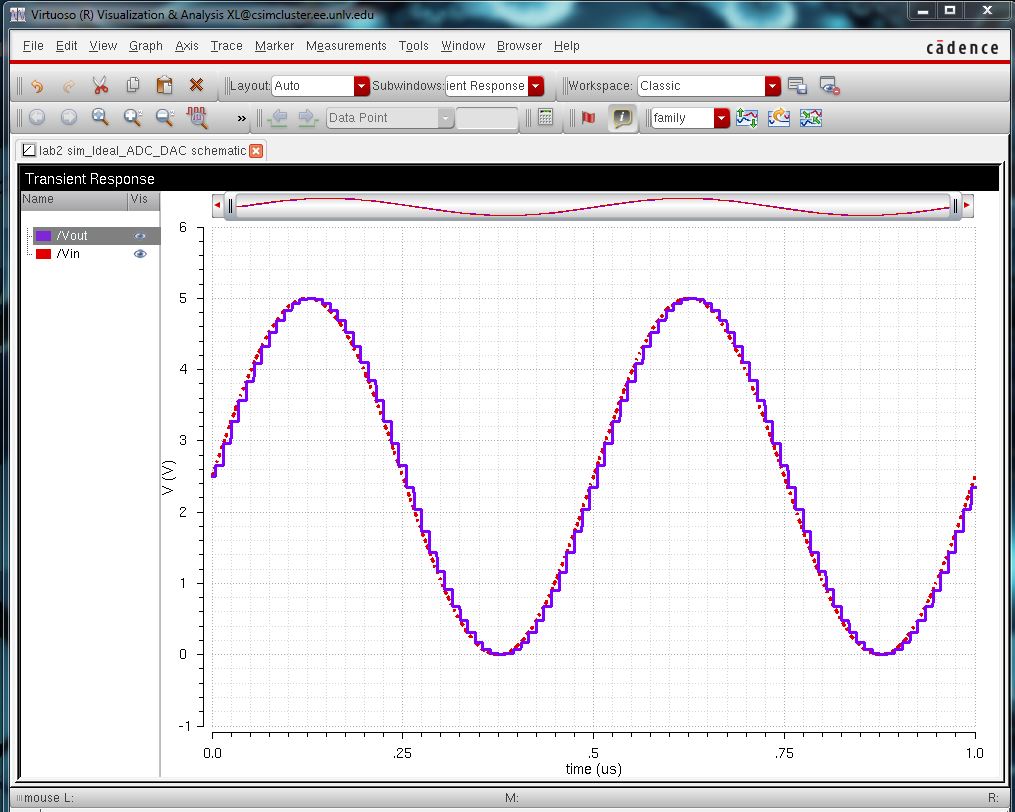Screen dimensions: 1015x812
Task: Click the orange X Delete icon
Action: [x=197, y=86]
